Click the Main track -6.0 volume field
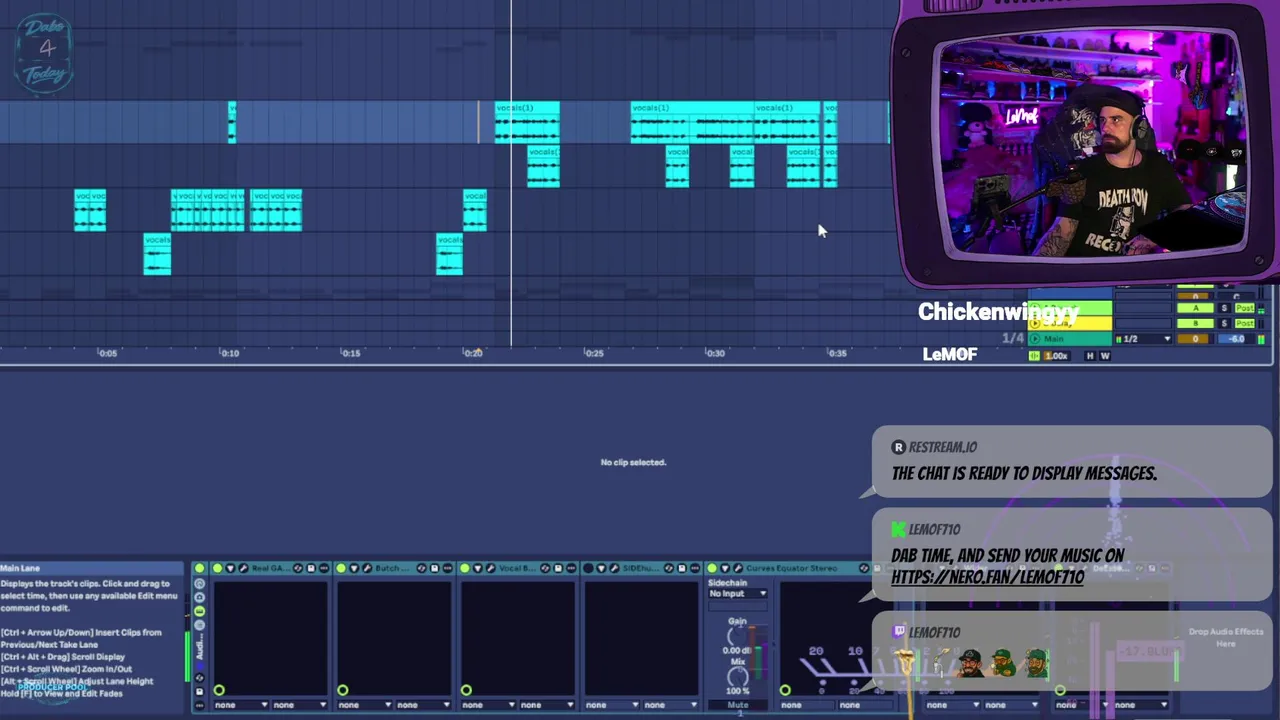1280x720 pixels. 1236,339
